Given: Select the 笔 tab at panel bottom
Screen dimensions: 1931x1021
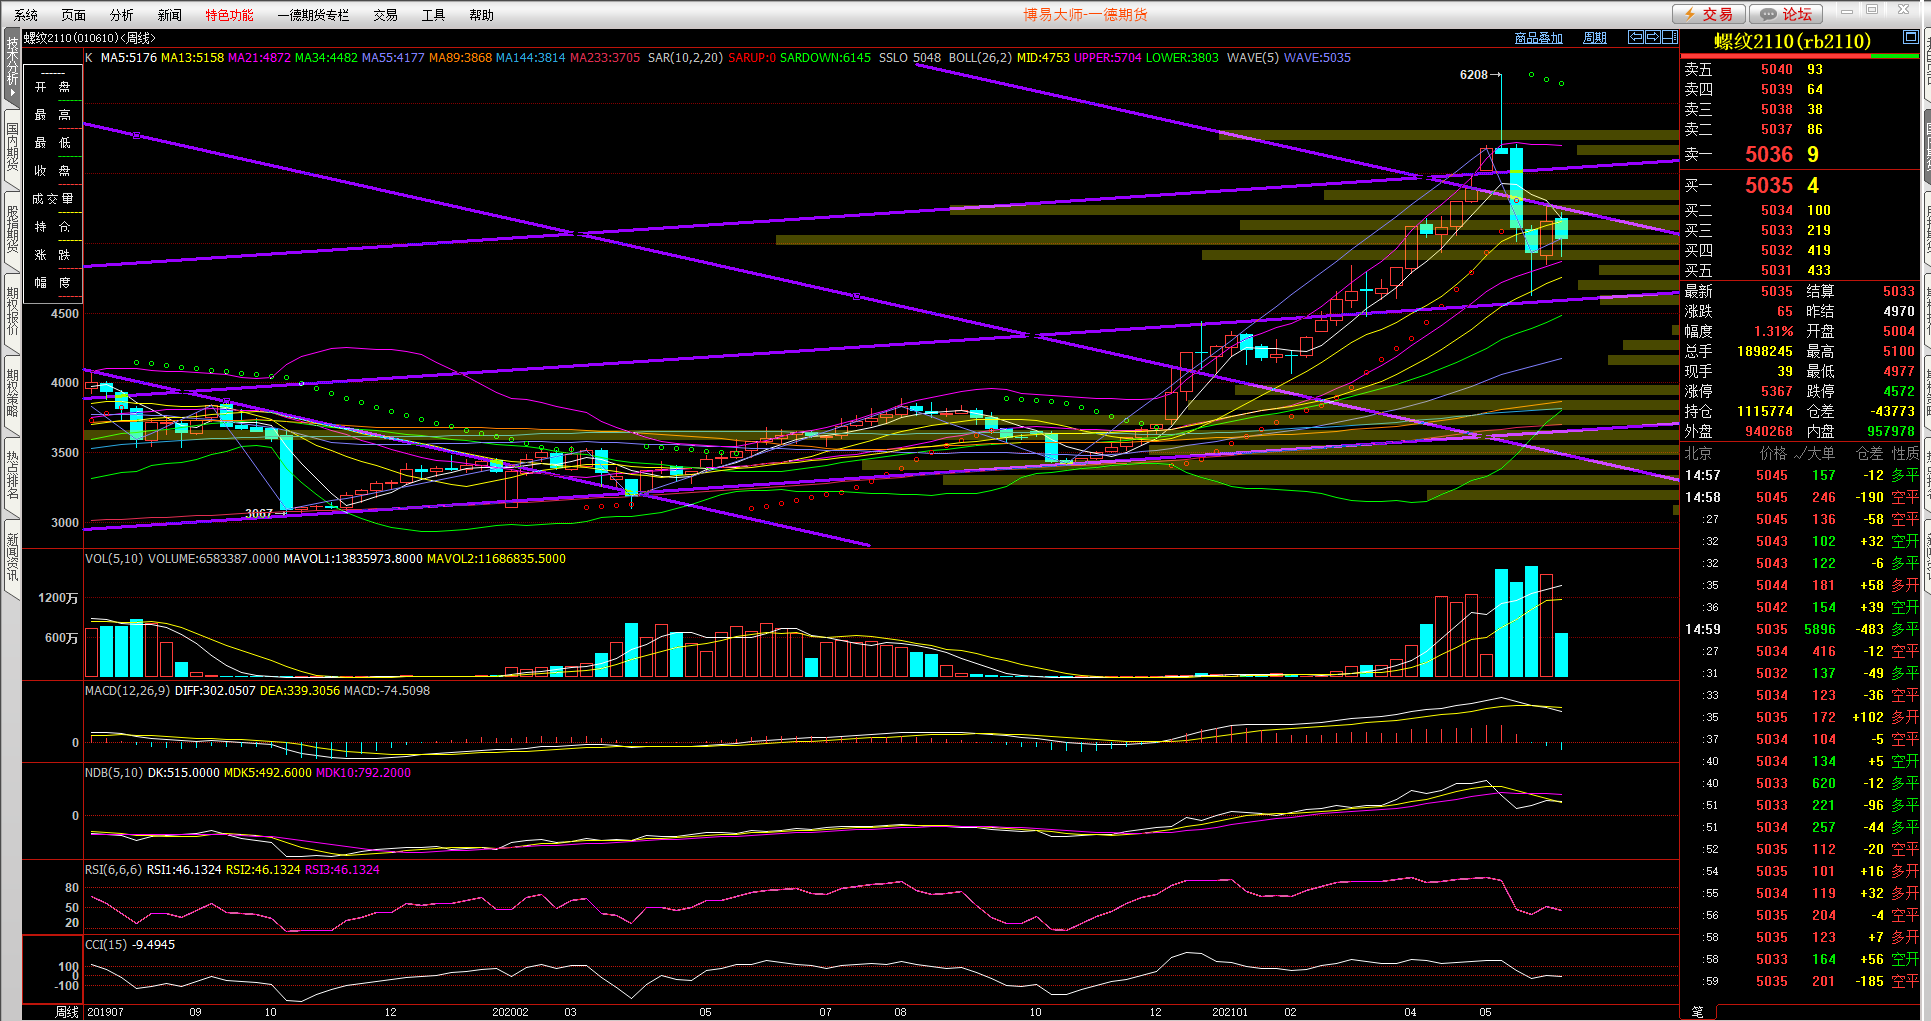Looking at the screenshot, I should 1697,1012.
